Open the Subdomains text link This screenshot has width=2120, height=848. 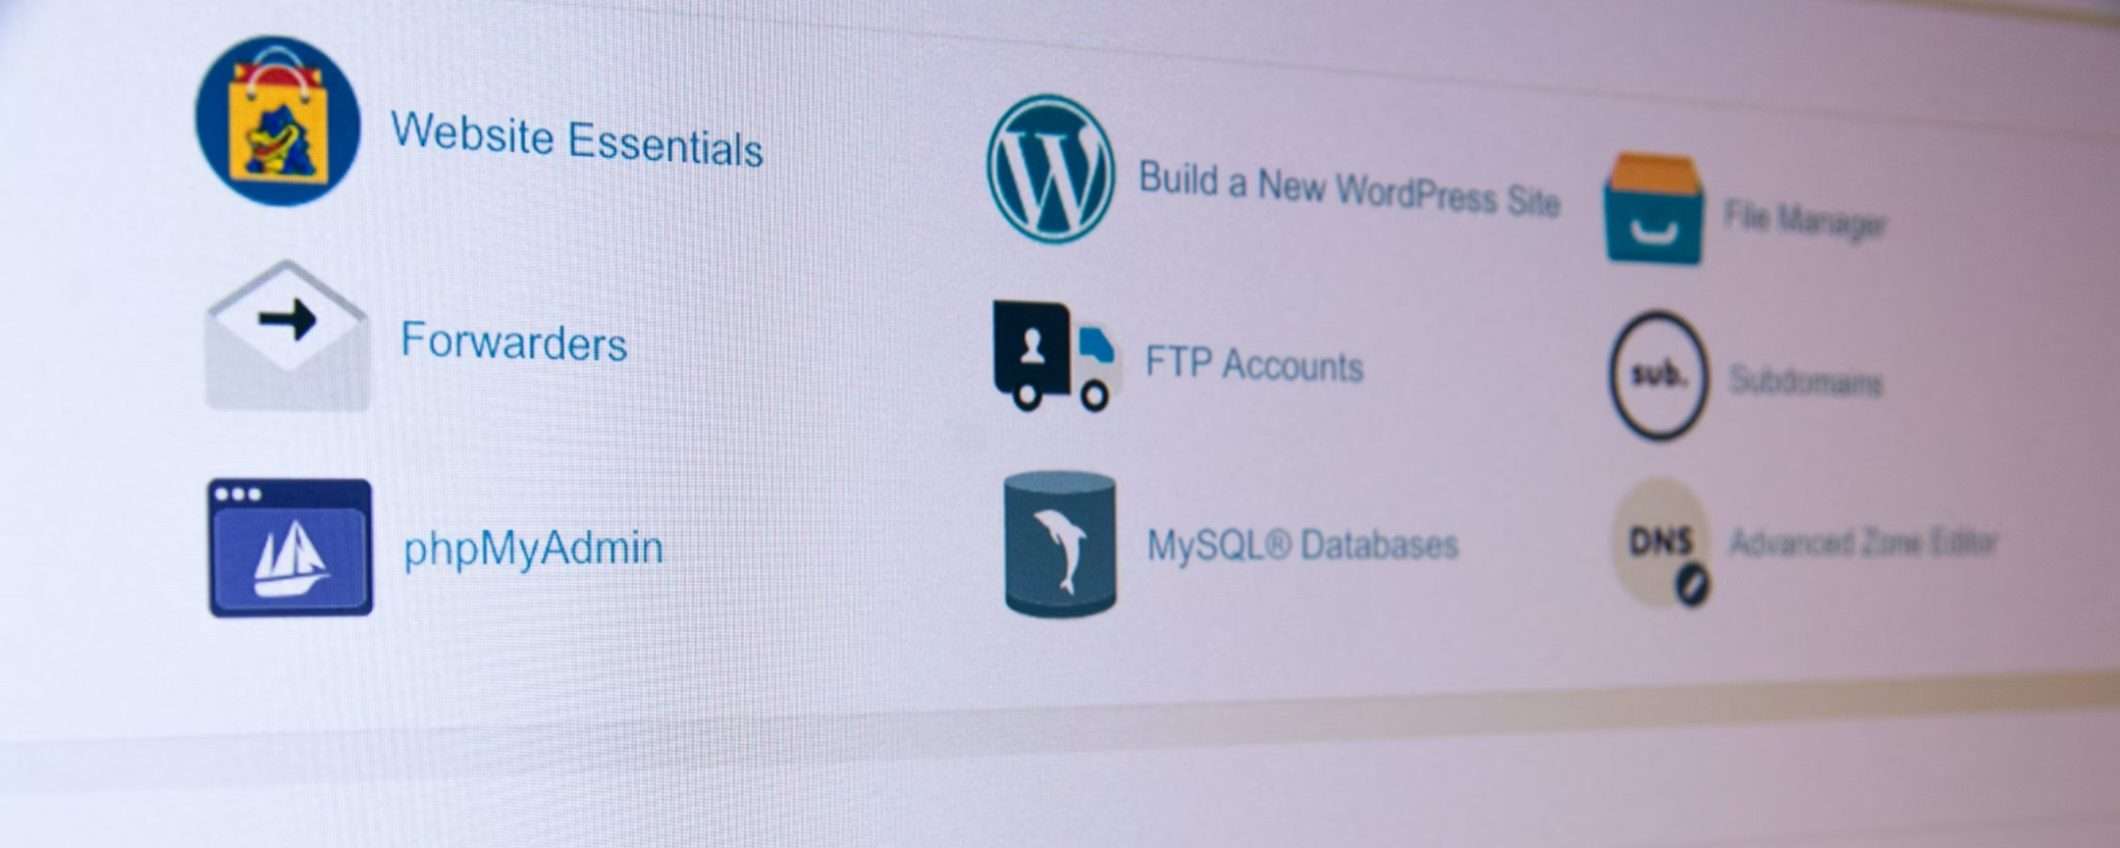tap(1806, 381)
